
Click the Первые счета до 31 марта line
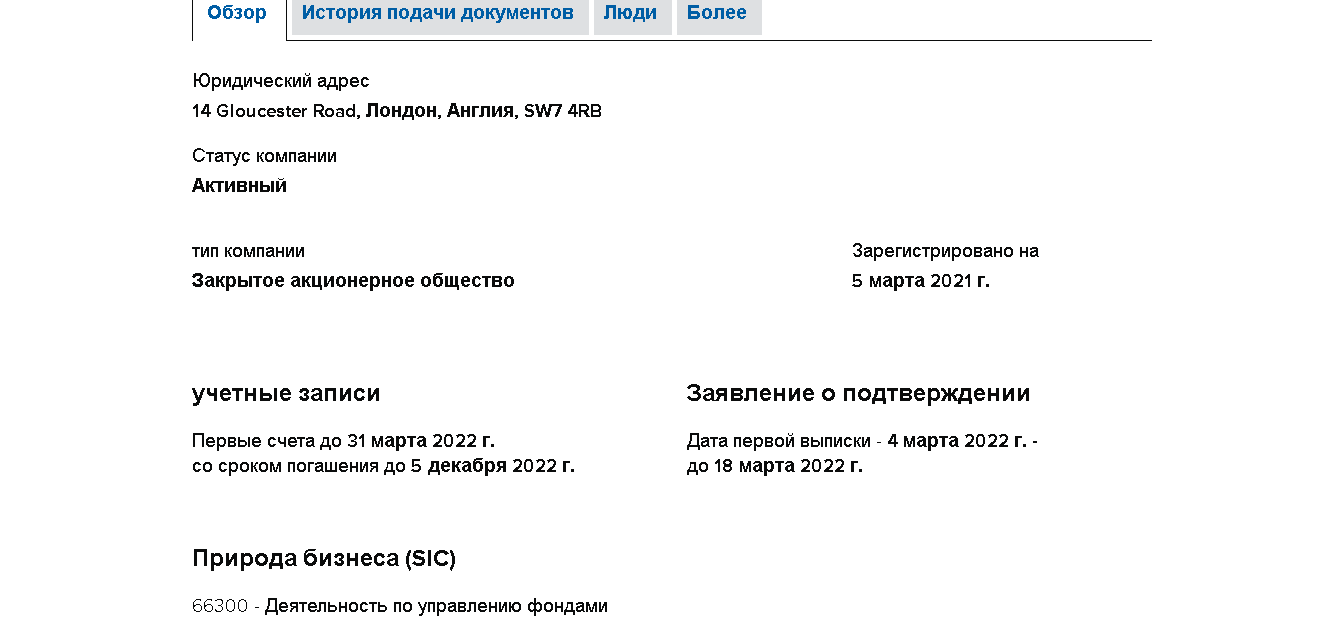343,441
